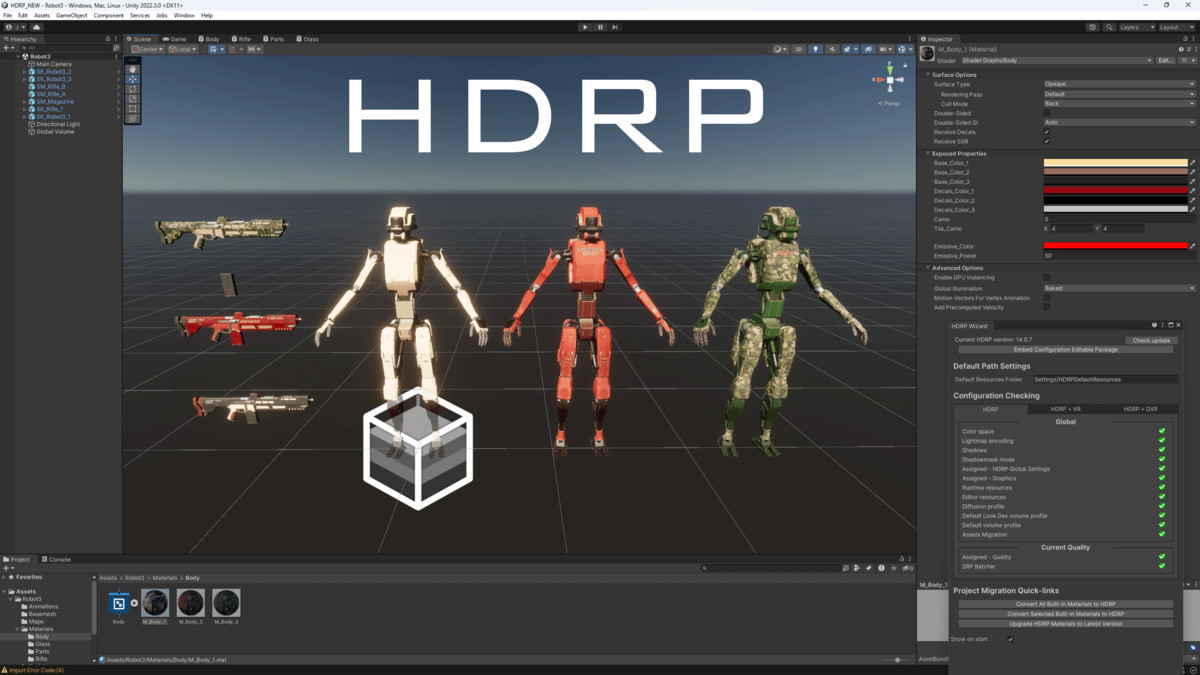
Task: Switch to the HDRP + VR tab
Action: [x=1065, y=409]
